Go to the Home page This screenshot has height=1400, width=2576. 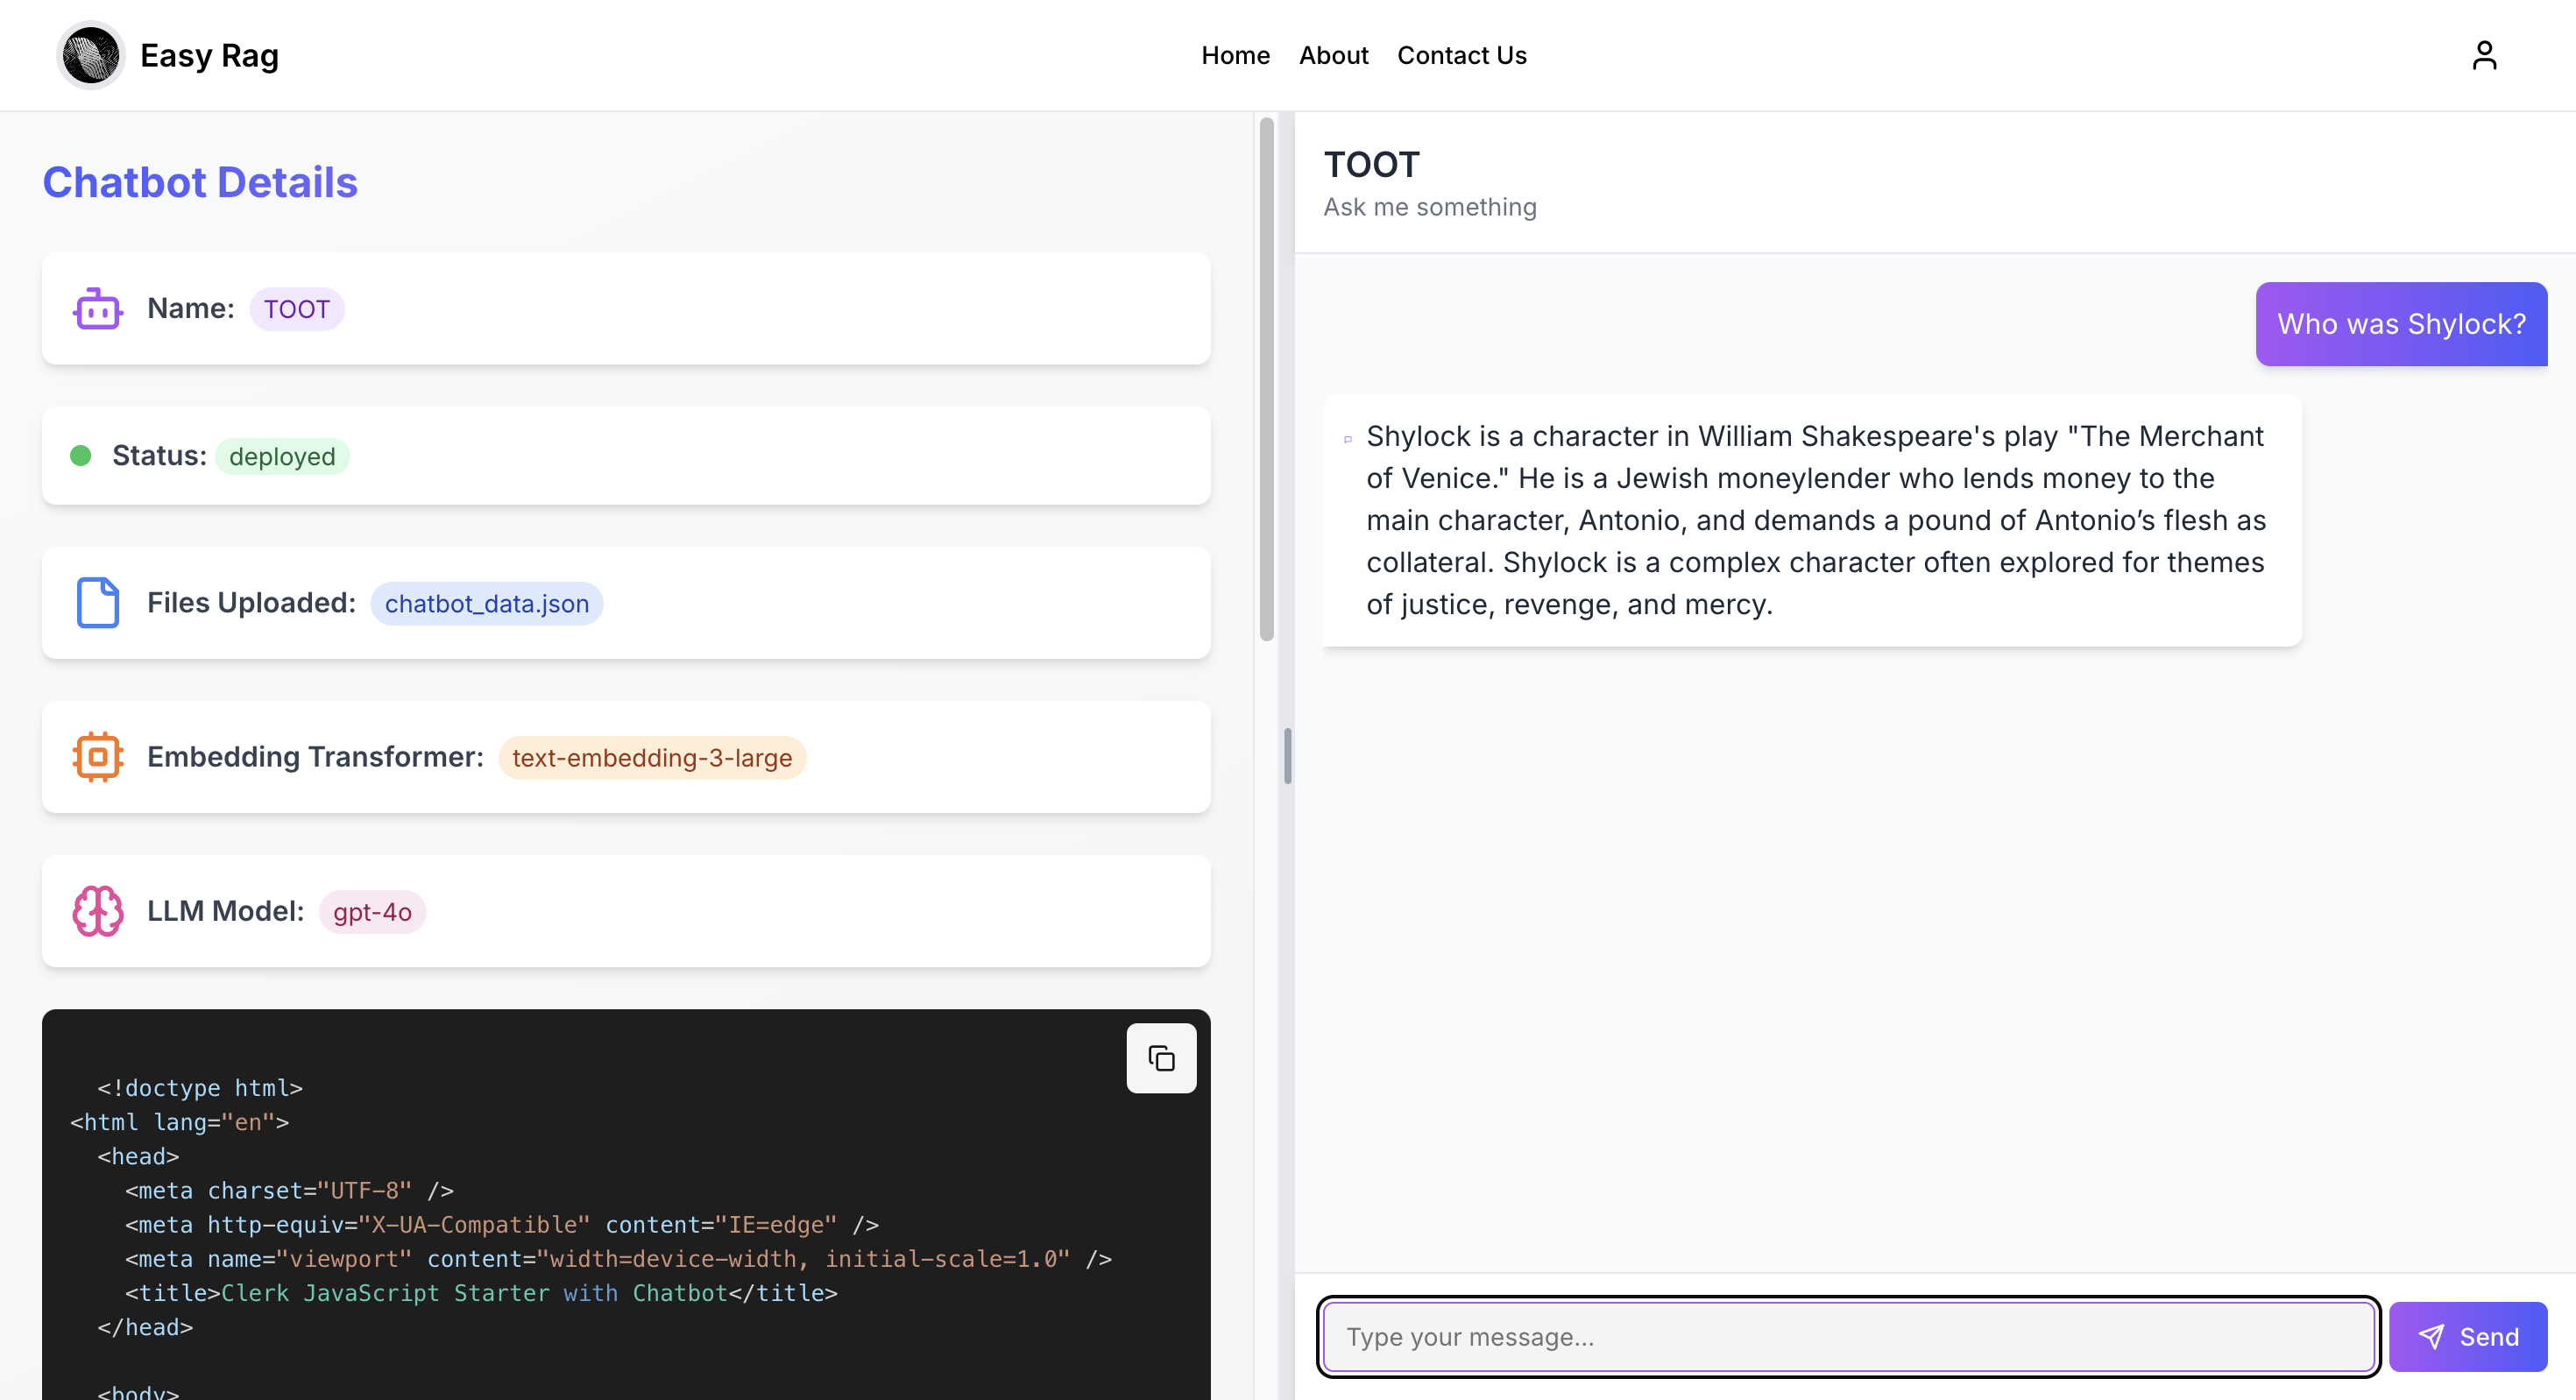1235,55
